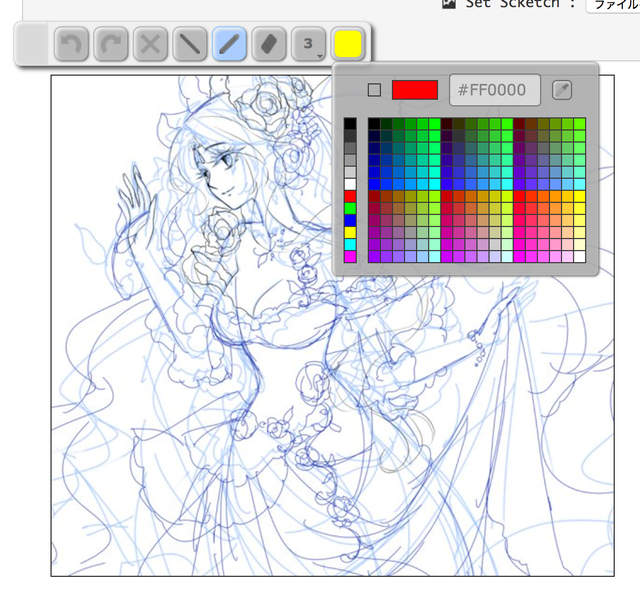Viewport: 640px width, 601px height.
Task: Select the straight line tool
Action: point(189,44)
